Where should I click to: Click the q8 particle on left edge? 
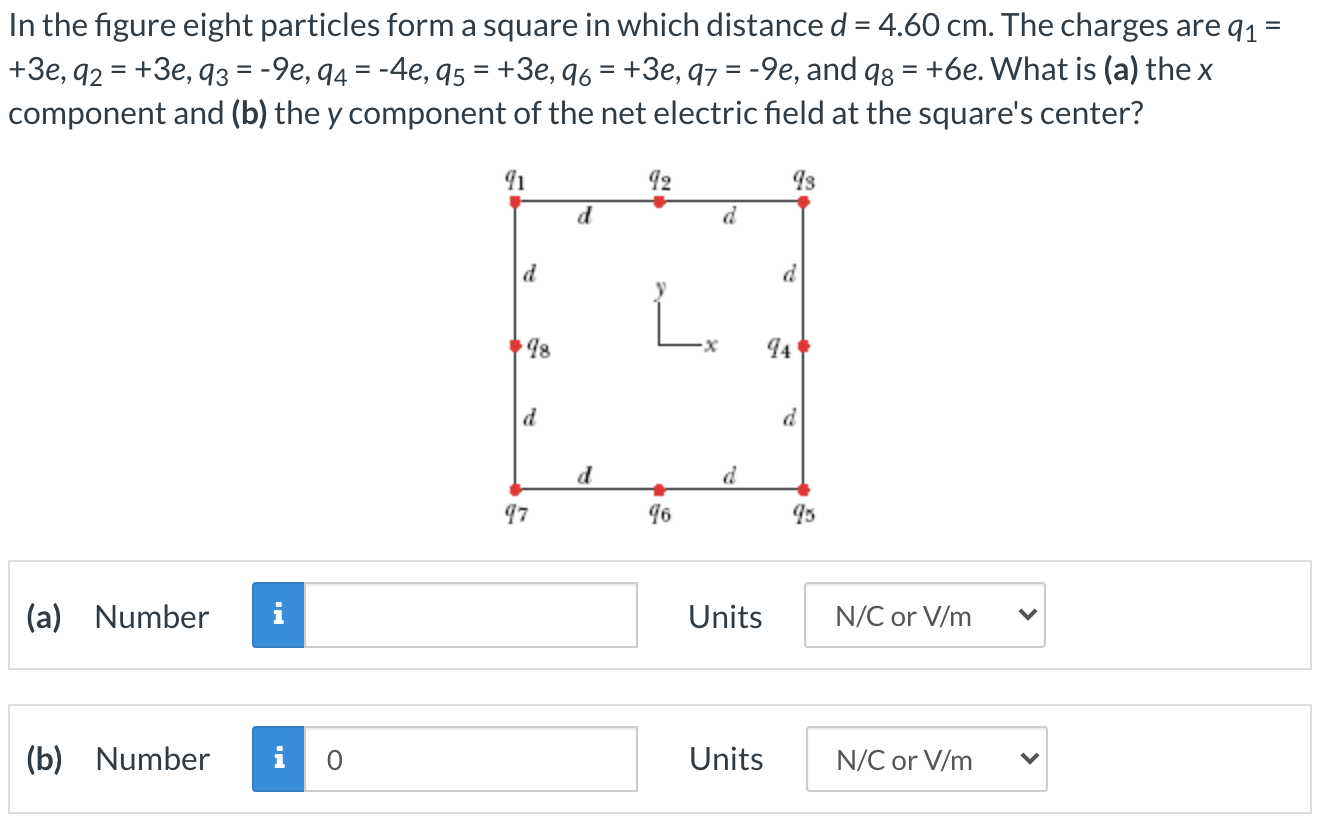point(514,346)
